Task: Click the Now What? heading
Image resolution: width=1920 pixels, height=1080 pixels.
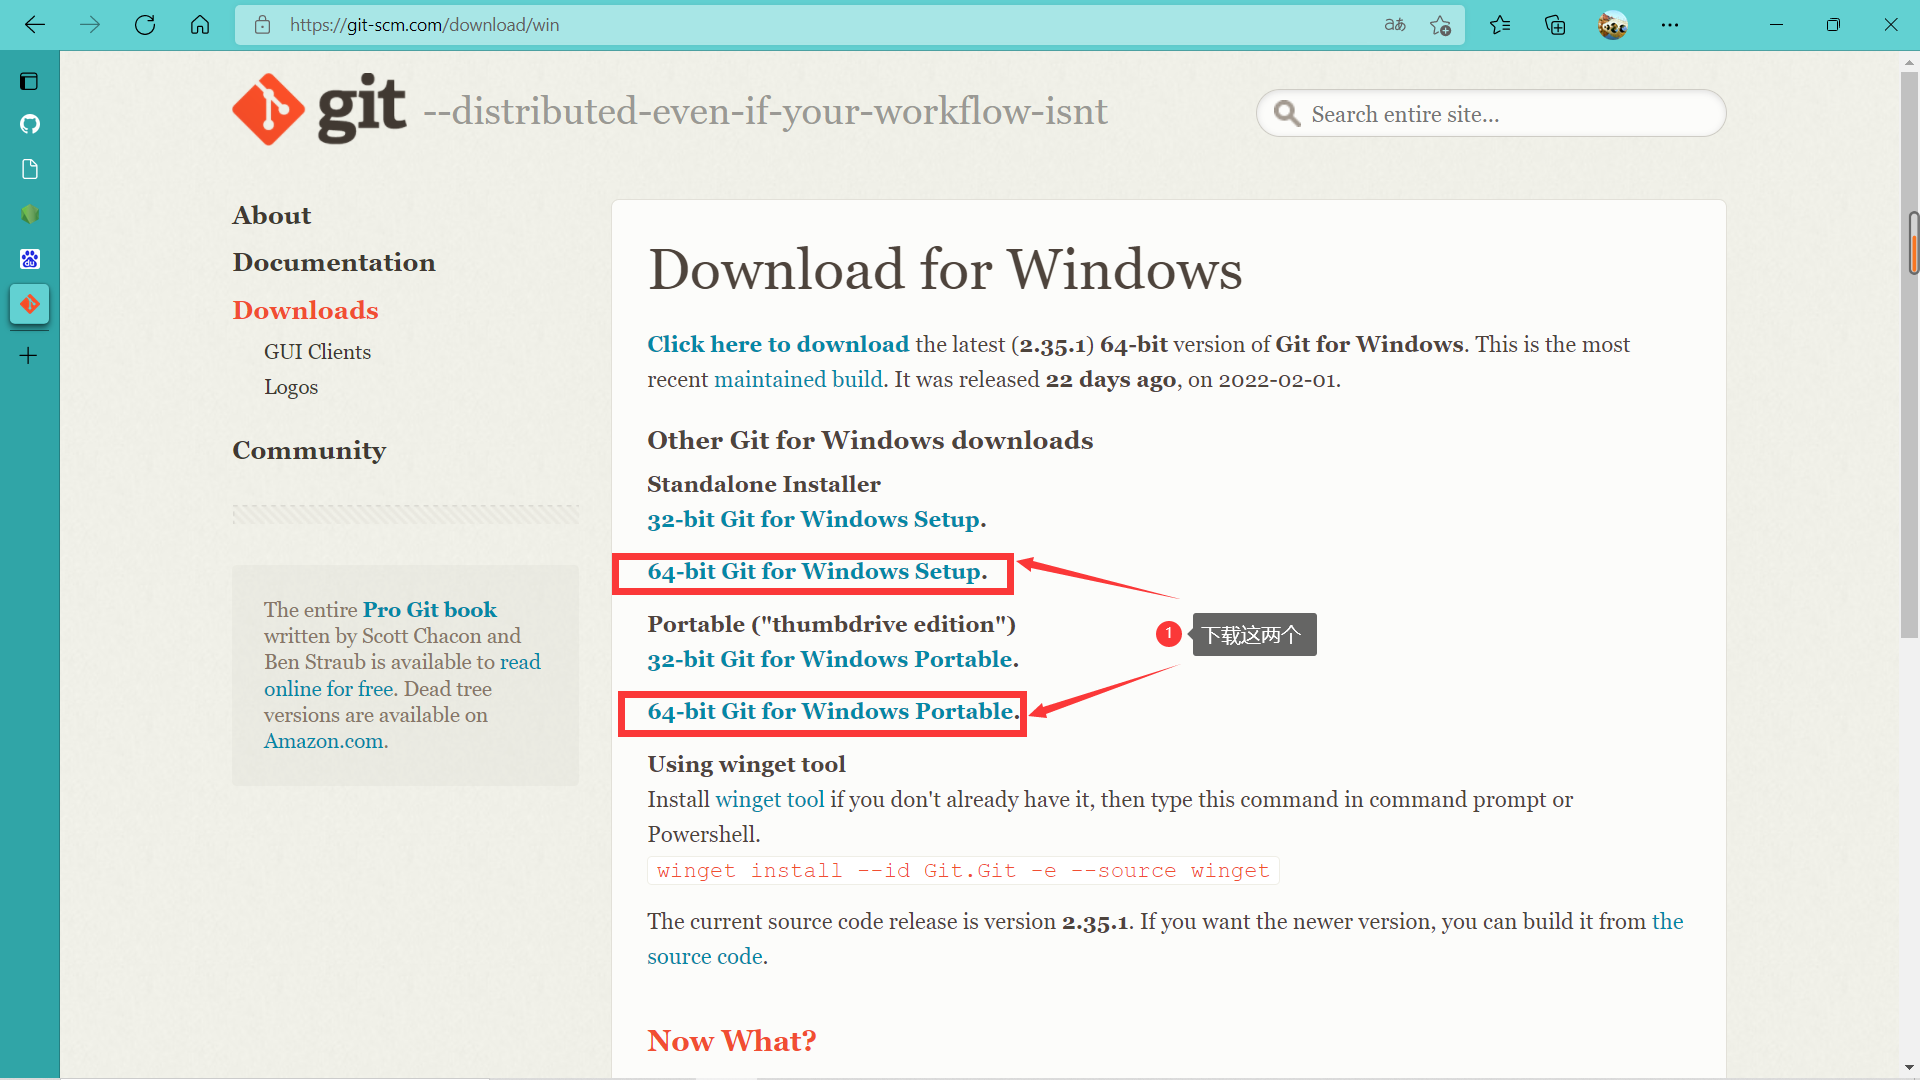Action: [x=732, y=1041]
